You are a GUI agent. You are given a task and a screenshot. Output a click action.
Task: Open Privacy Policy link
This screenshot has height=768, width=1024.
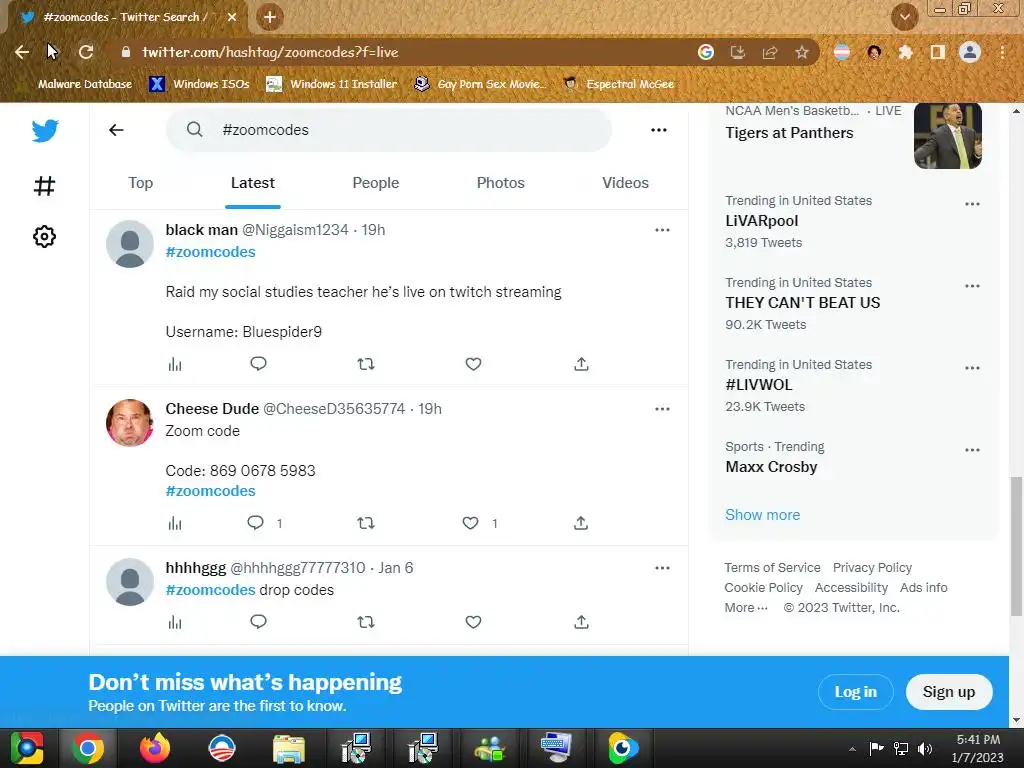point(872,568)
